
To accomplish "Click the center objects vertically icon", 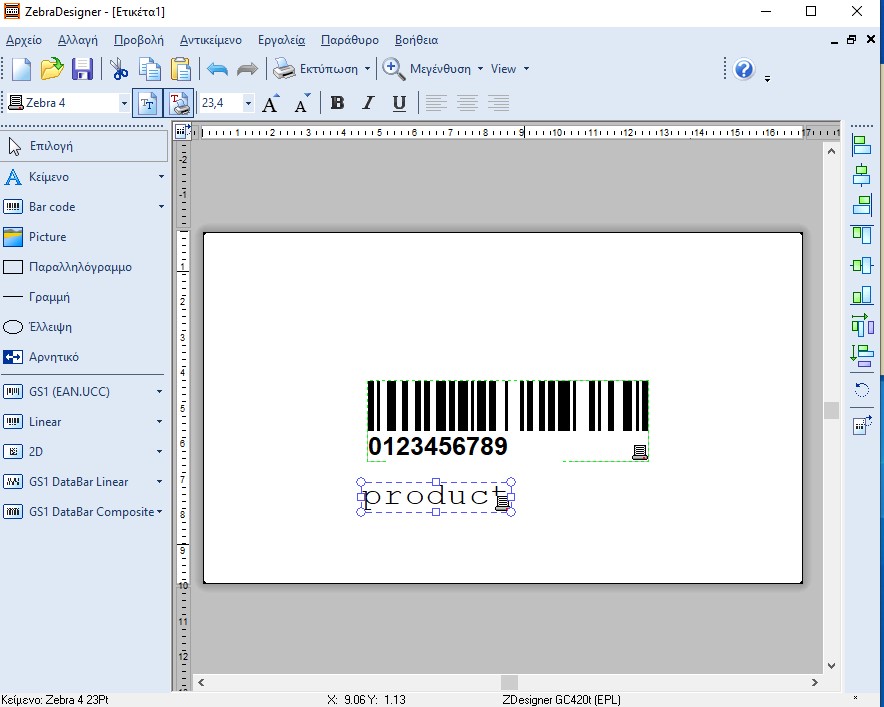I will coord(862,265).
